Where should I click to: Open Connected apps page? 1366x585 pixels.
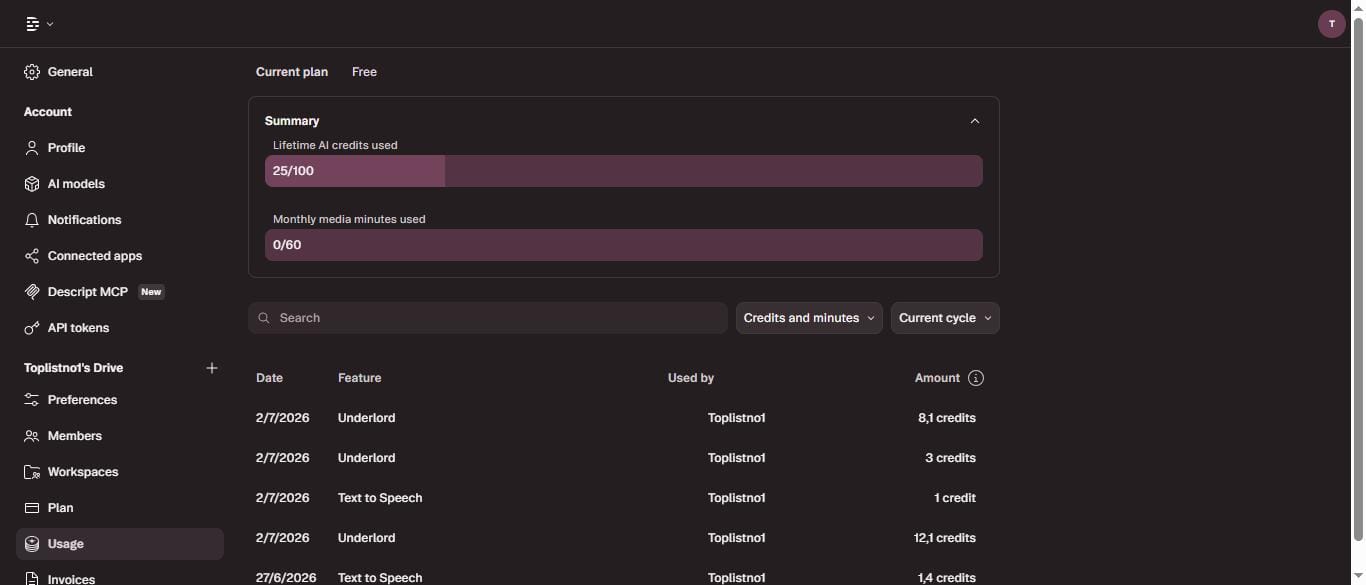[120, 256]
